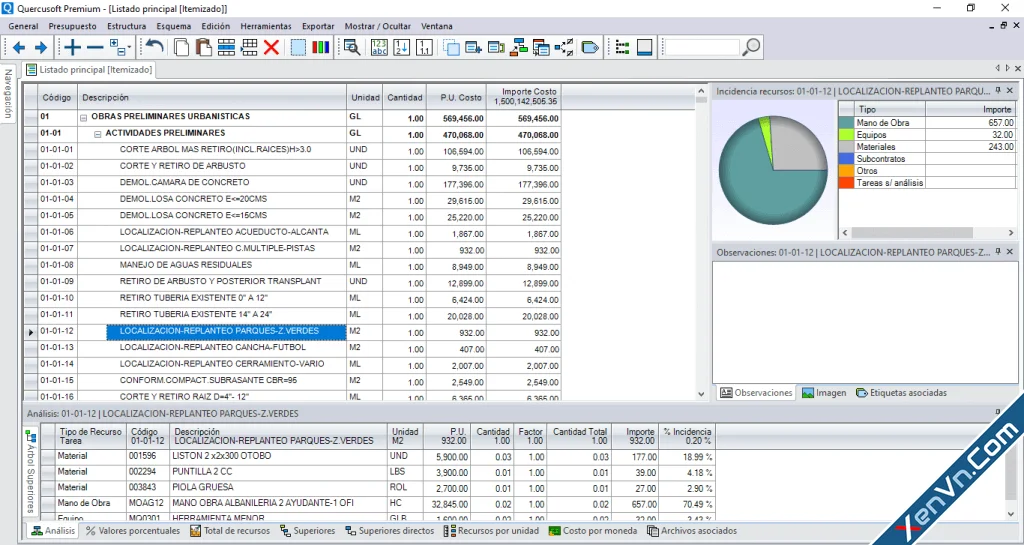Open the expand/collapse levels dropdown arrow
This screenshot has width=1024, height=545.
129,47
